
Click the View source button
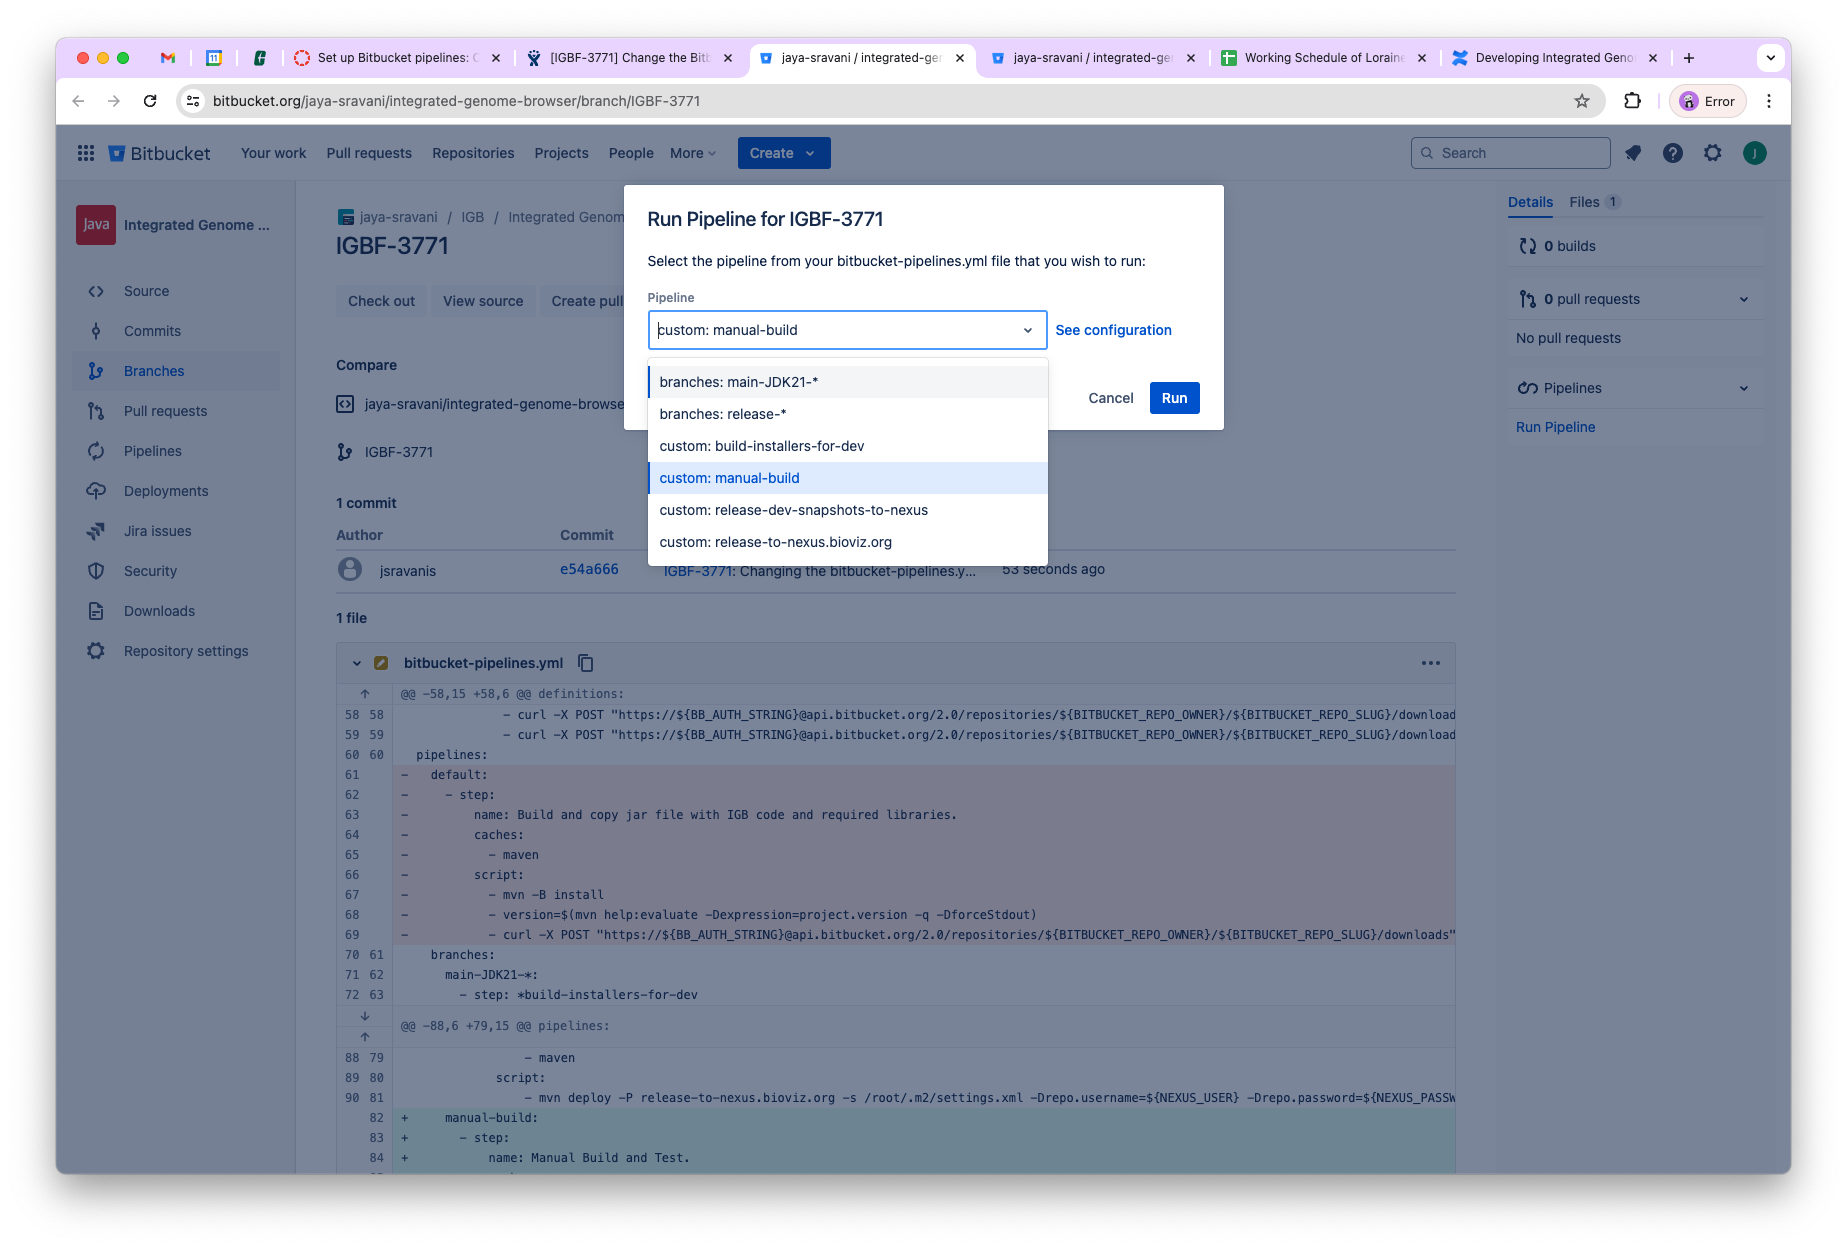(483, 301)
